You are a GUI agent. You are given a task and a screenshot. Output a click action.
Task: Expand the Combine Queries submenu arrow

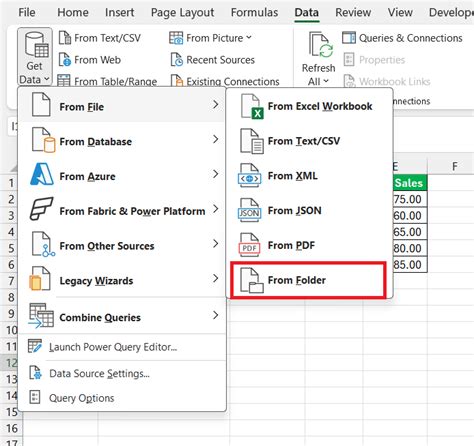(x=216, y=315)
